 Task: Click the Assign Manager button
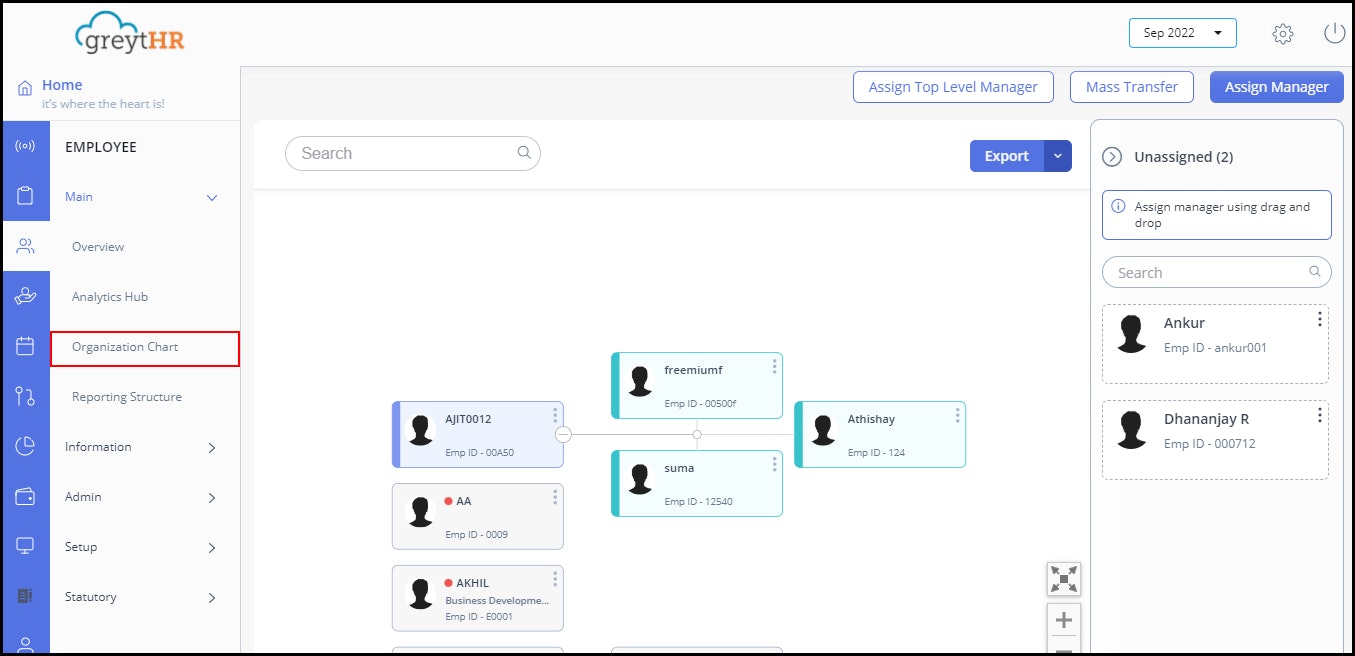1276,87
